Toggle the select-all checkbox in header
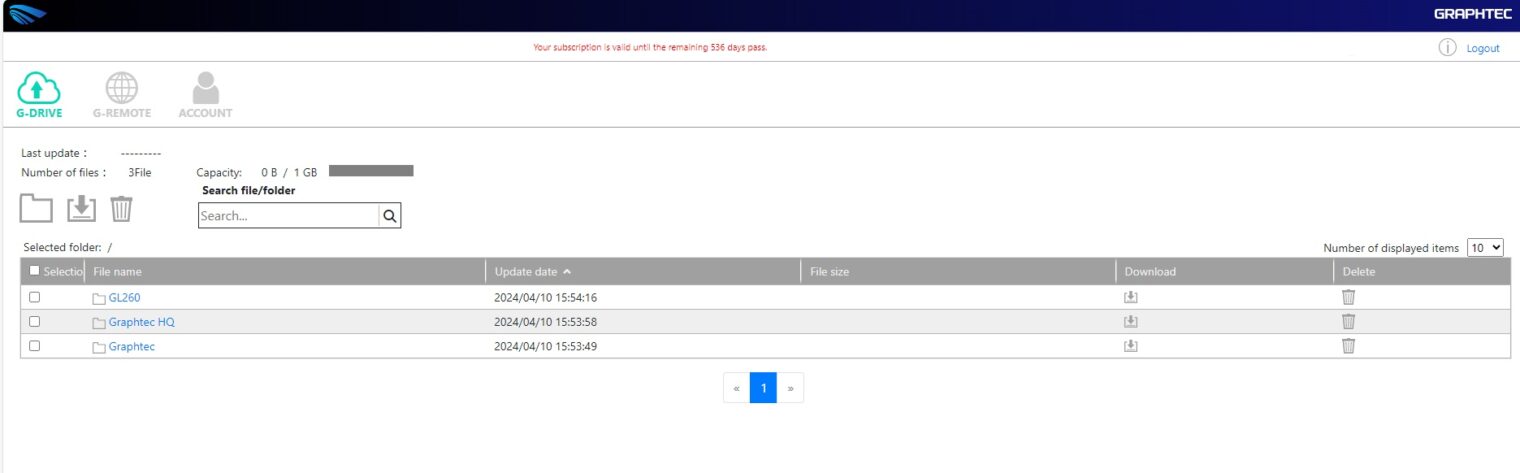 35,271
